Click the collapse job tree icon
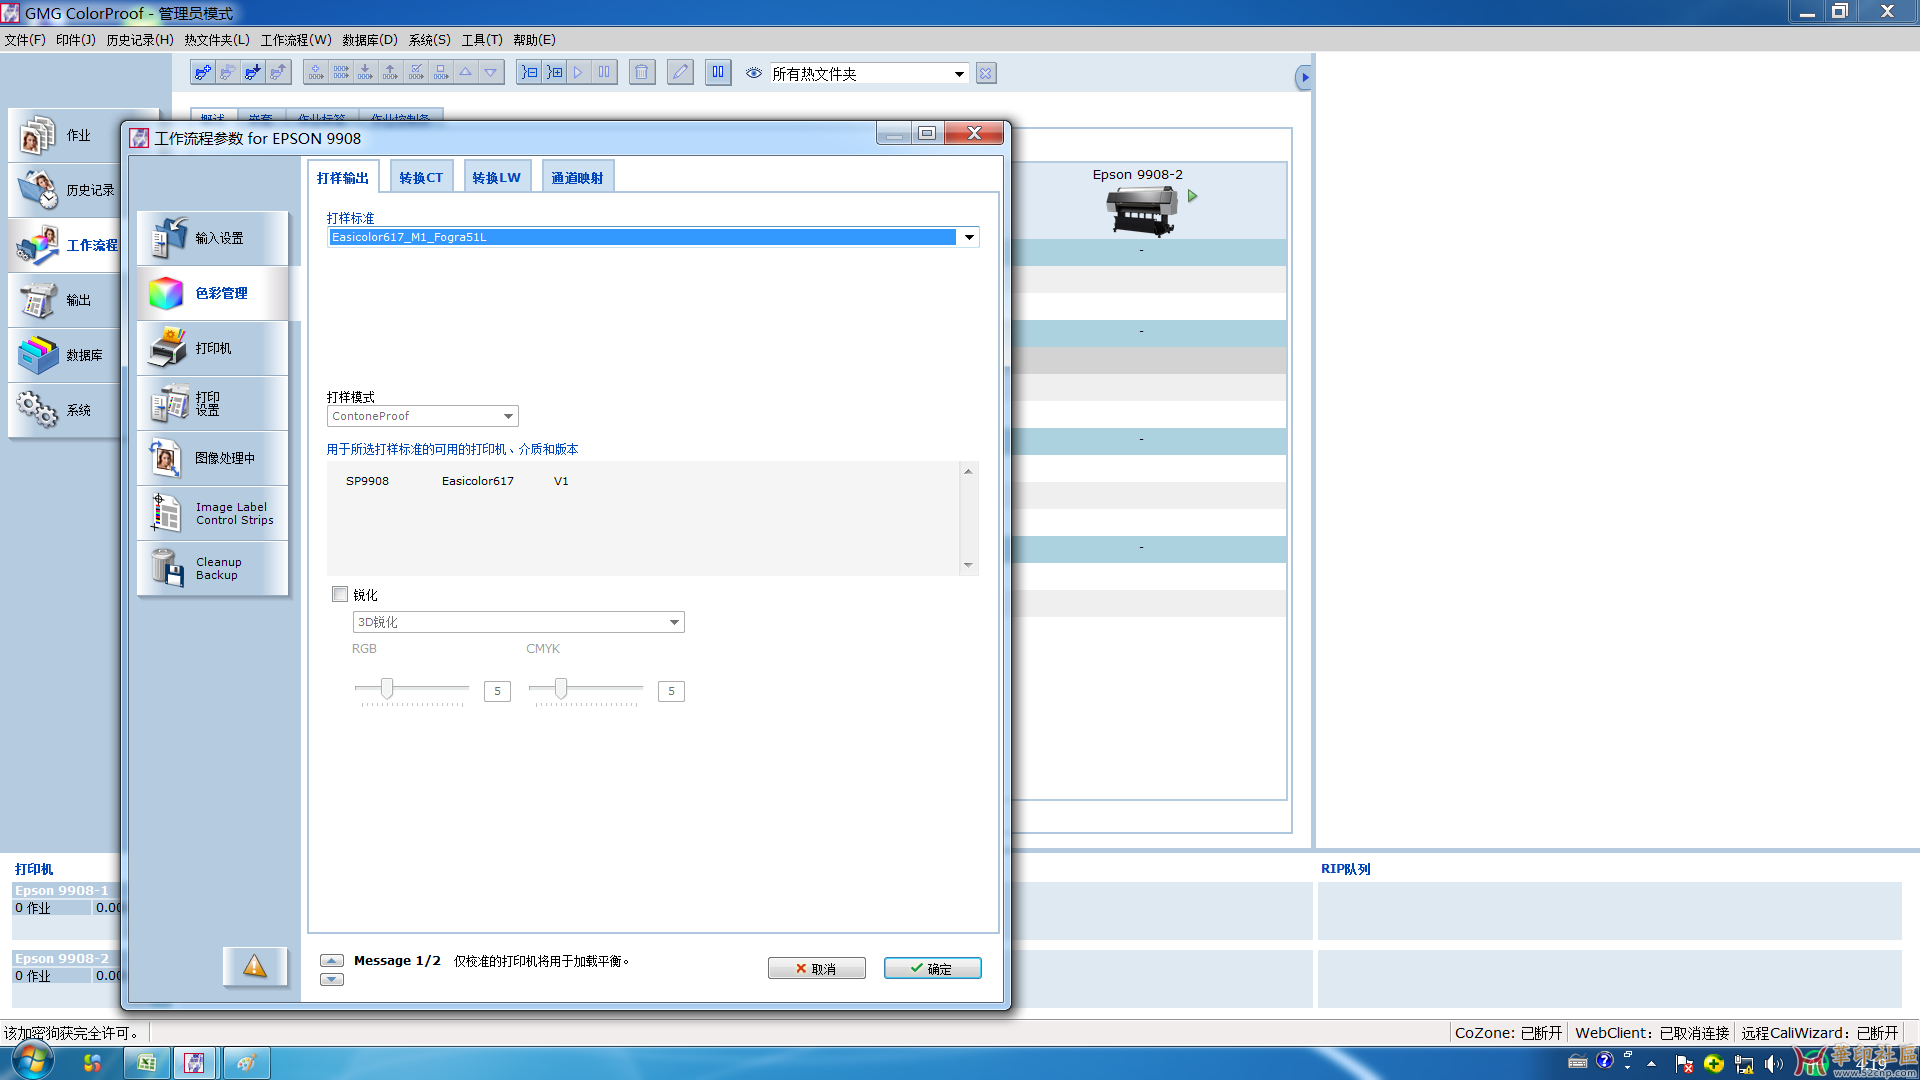Screen dimensions: 1920x1080 (530, 73)
